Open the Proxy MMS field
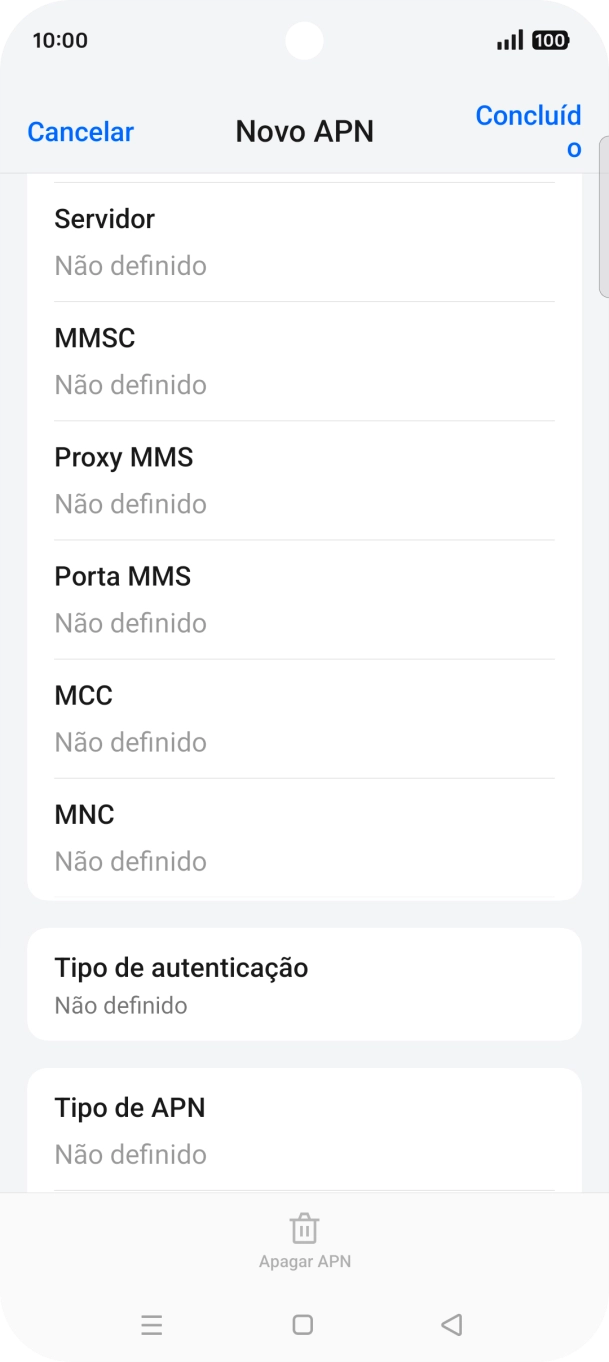This screenshot has height=1362, width=609. tap(304, 480)
